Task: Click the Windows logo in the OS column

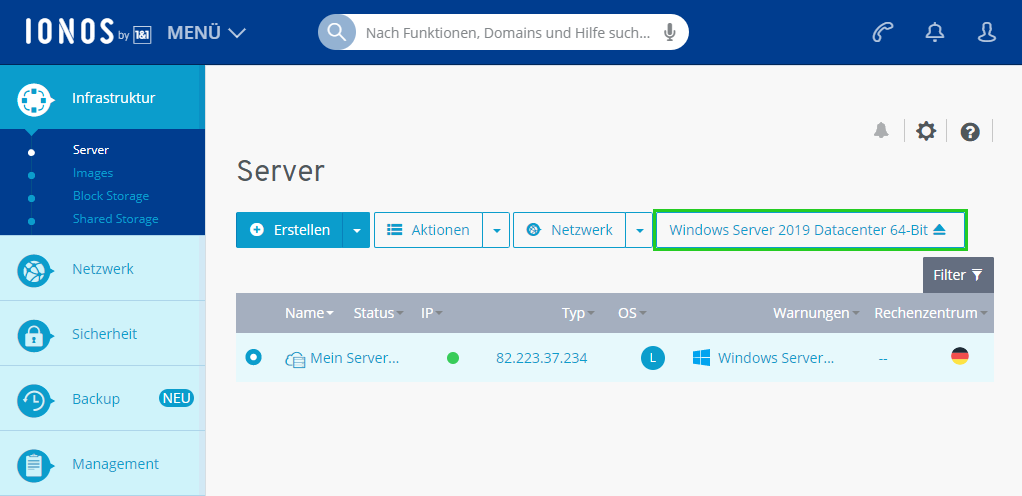Action: point(701,357)
